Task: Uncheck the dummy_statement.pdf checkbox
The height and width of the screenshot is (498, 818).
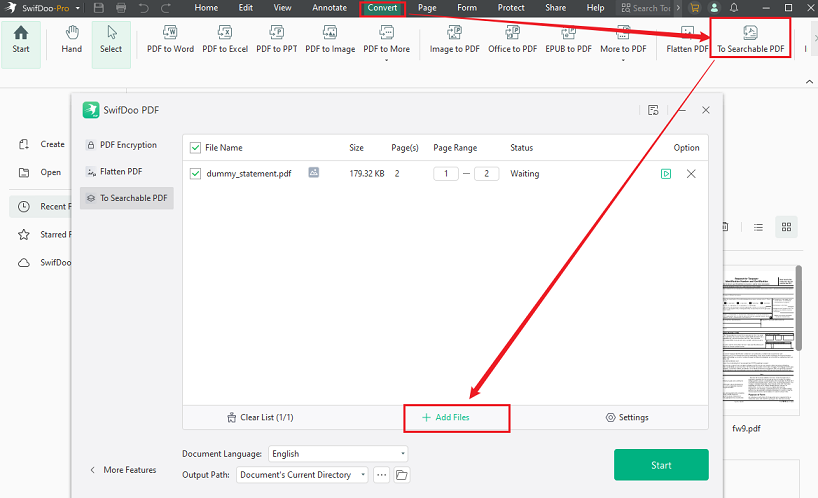Action: click(x=195, y=174)
